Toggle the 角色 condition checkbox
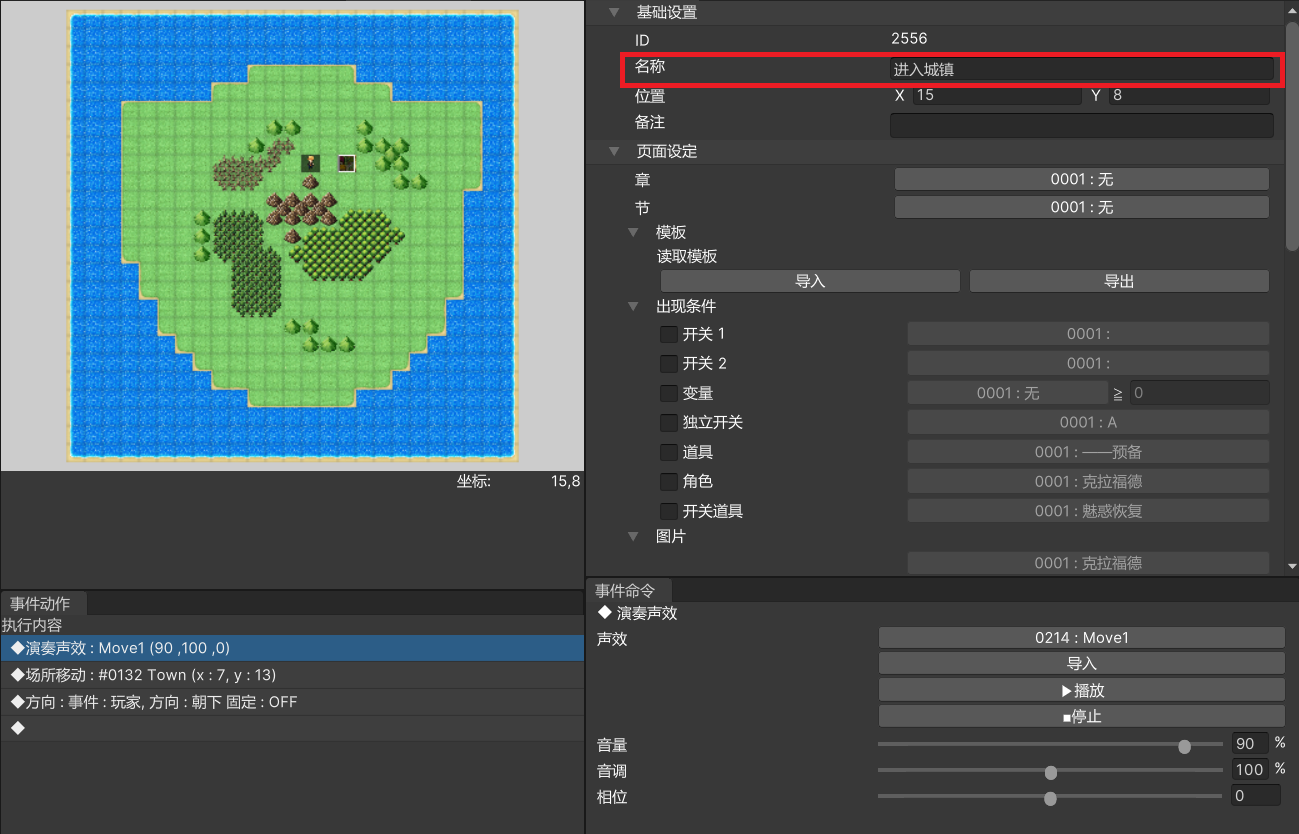 pos(668,482)
